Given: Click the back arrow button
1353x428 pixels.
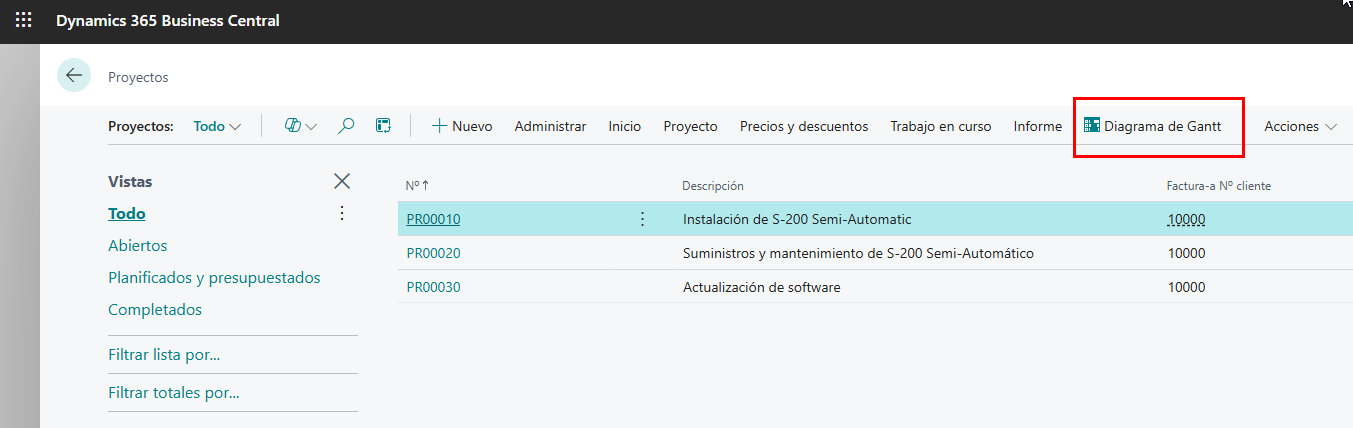Looking at the screenshot, I should (74, 76).
